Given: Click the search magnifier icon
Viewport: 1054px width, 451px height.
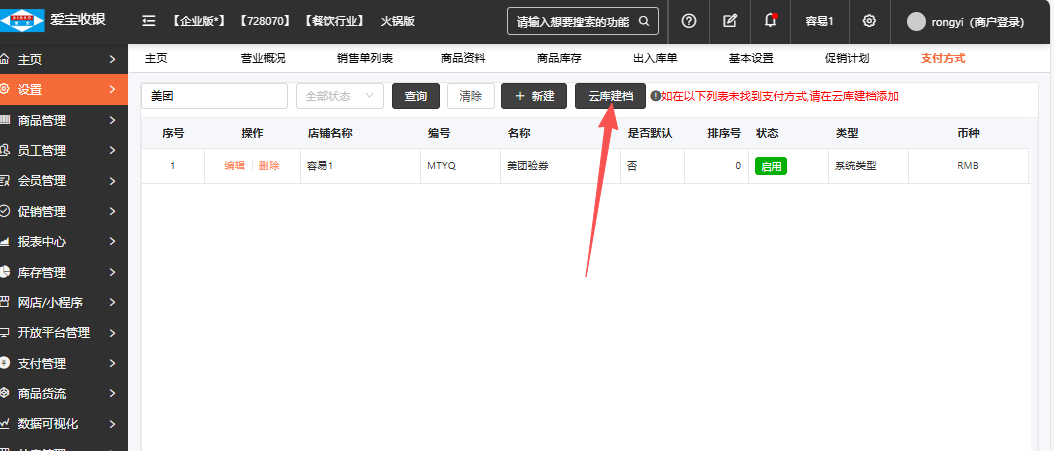Looking at the screenshot, I should [x=645, y=21].
